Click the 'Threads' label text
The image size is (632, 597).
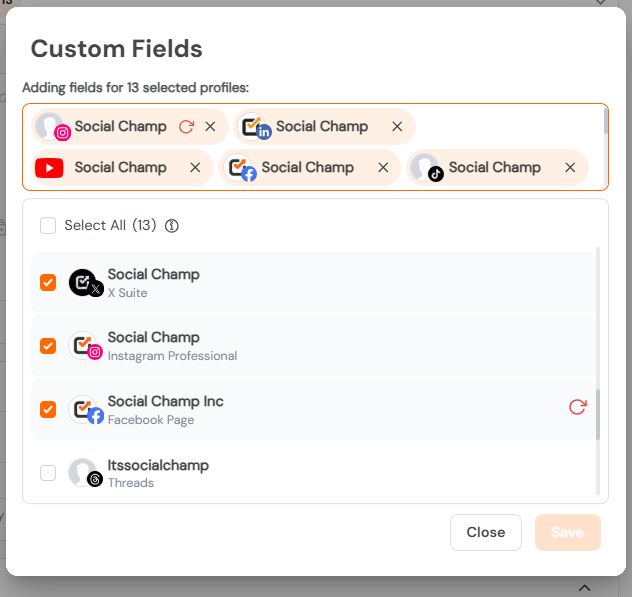pos(131,483)
